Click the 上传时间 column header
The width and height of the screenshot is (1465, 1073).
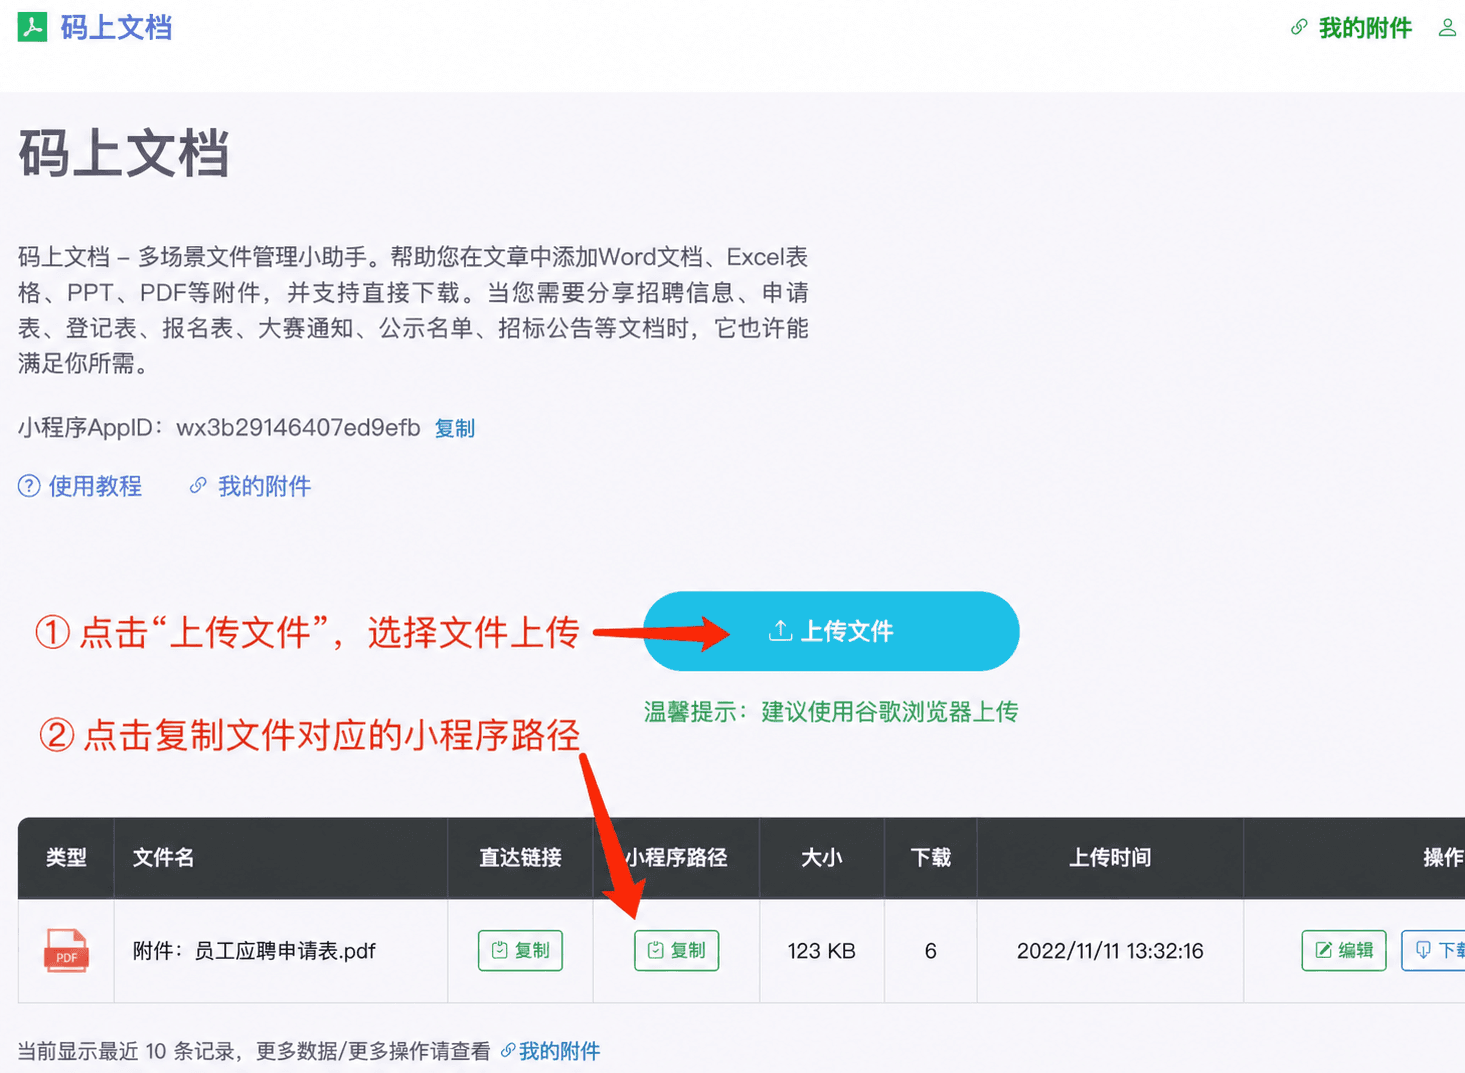tap(1110, 858)
